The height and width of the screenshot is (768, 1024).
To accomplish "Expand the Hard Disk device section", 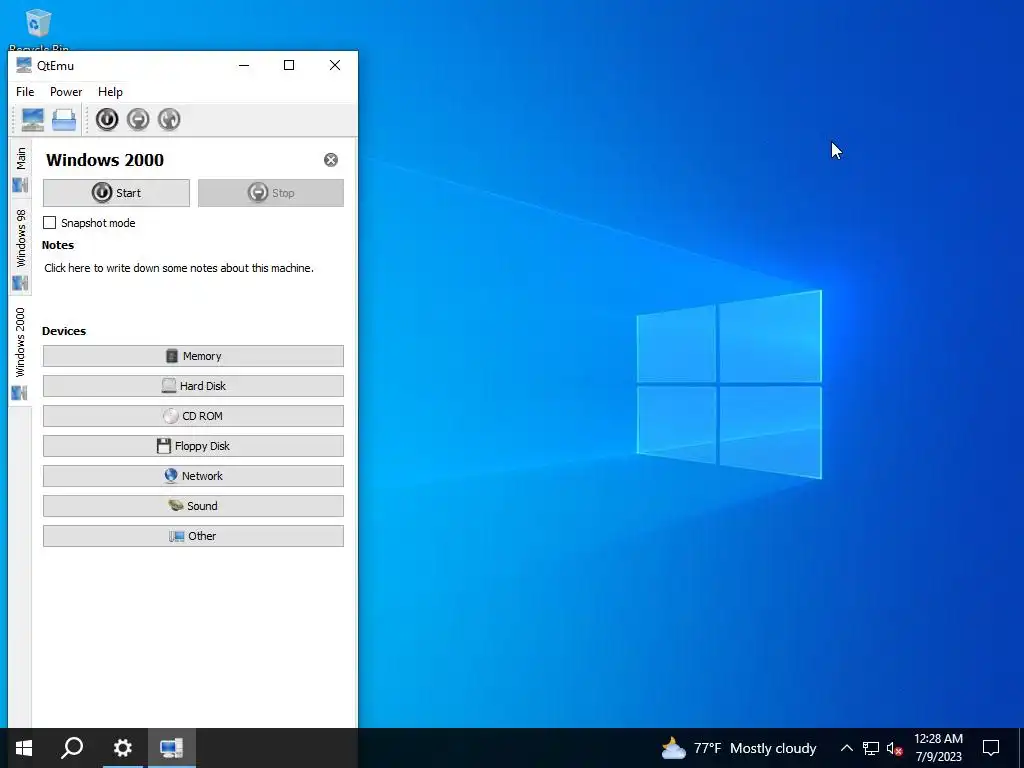I will coord(193,386).
